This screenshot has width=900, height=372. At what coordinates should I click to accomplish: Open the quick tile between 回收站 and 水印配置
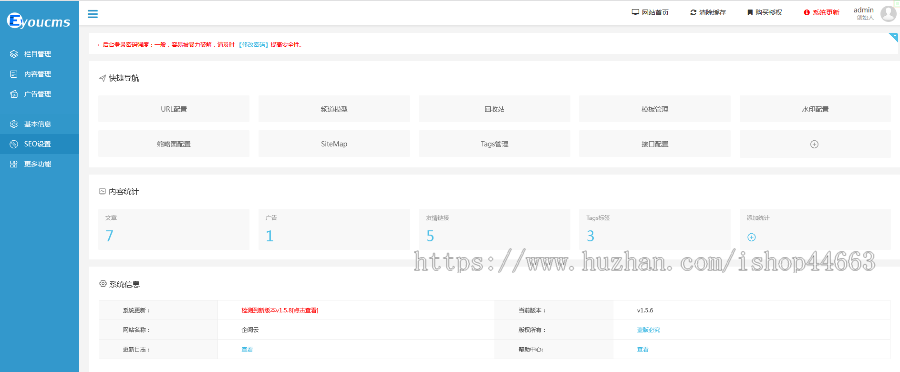tap(655, 108)
